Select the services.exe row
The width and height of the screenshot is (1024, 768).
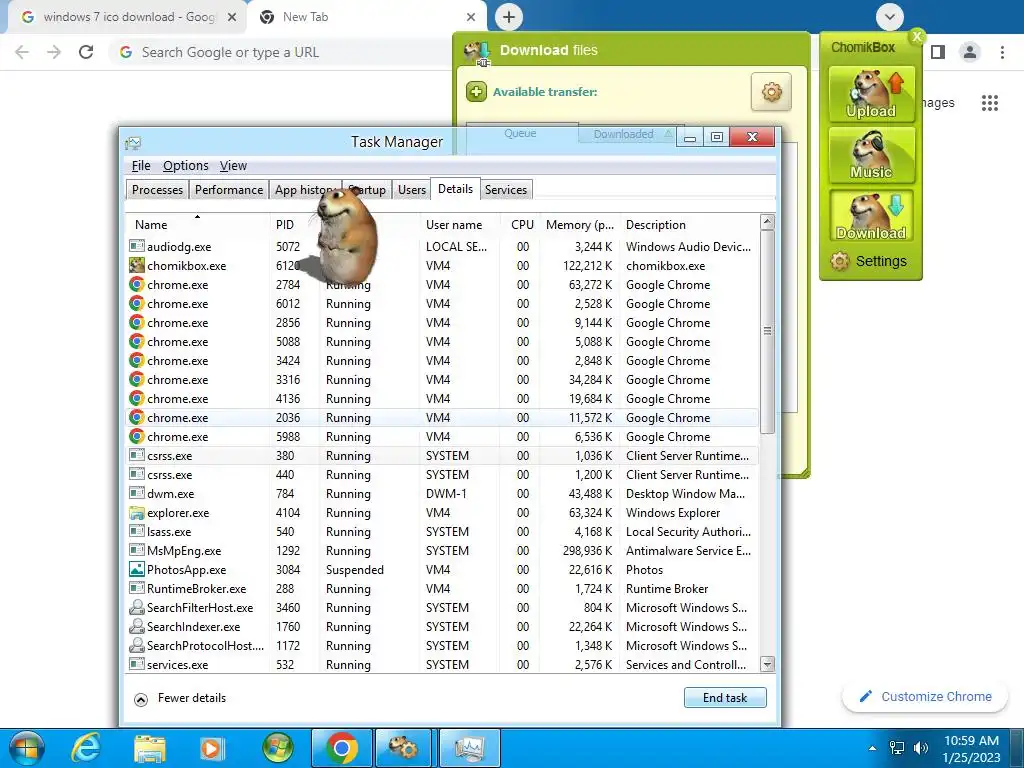pyautogui.click(x=441, y=664)
